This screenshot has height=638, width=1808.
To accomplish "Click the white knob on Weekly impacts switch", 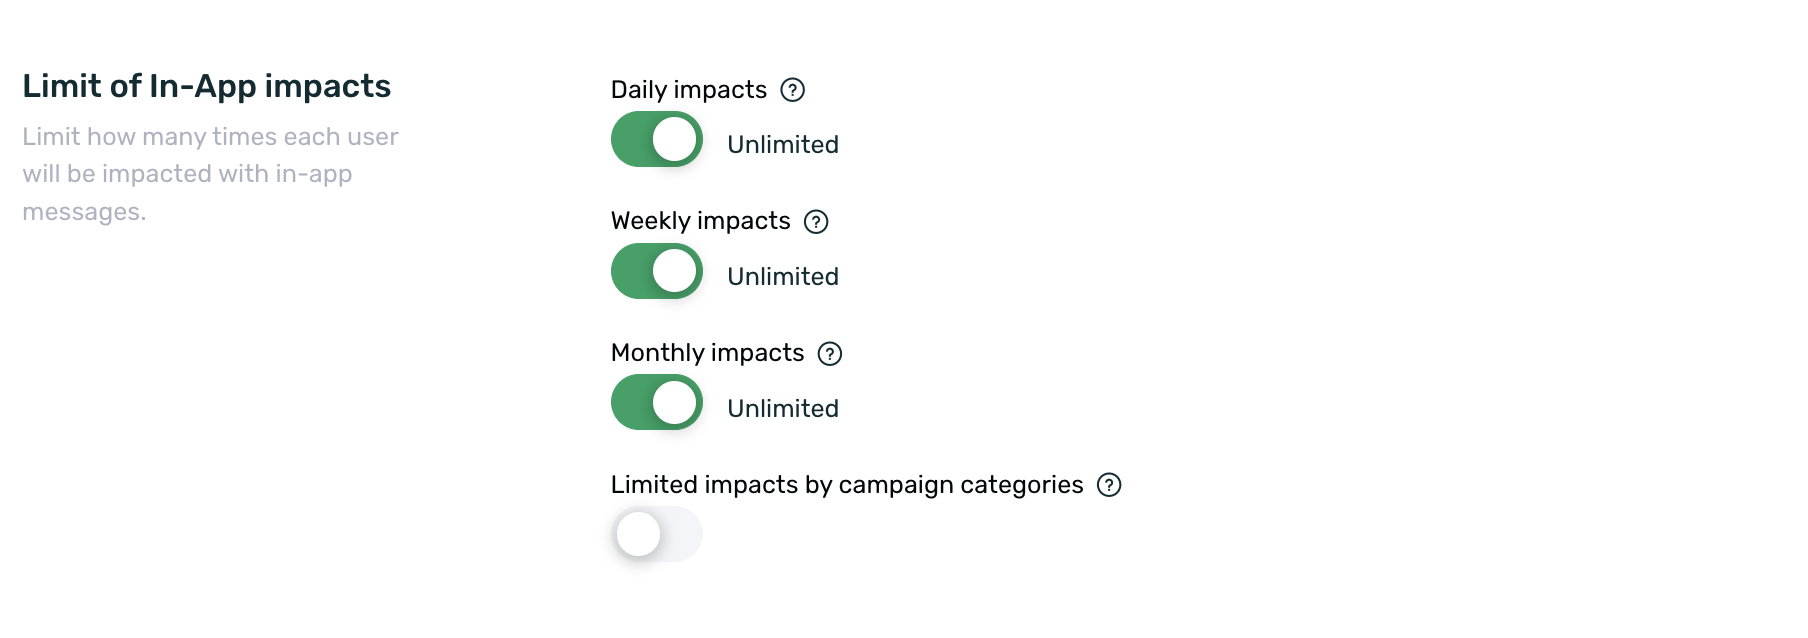I will click(x=675, y=271).
